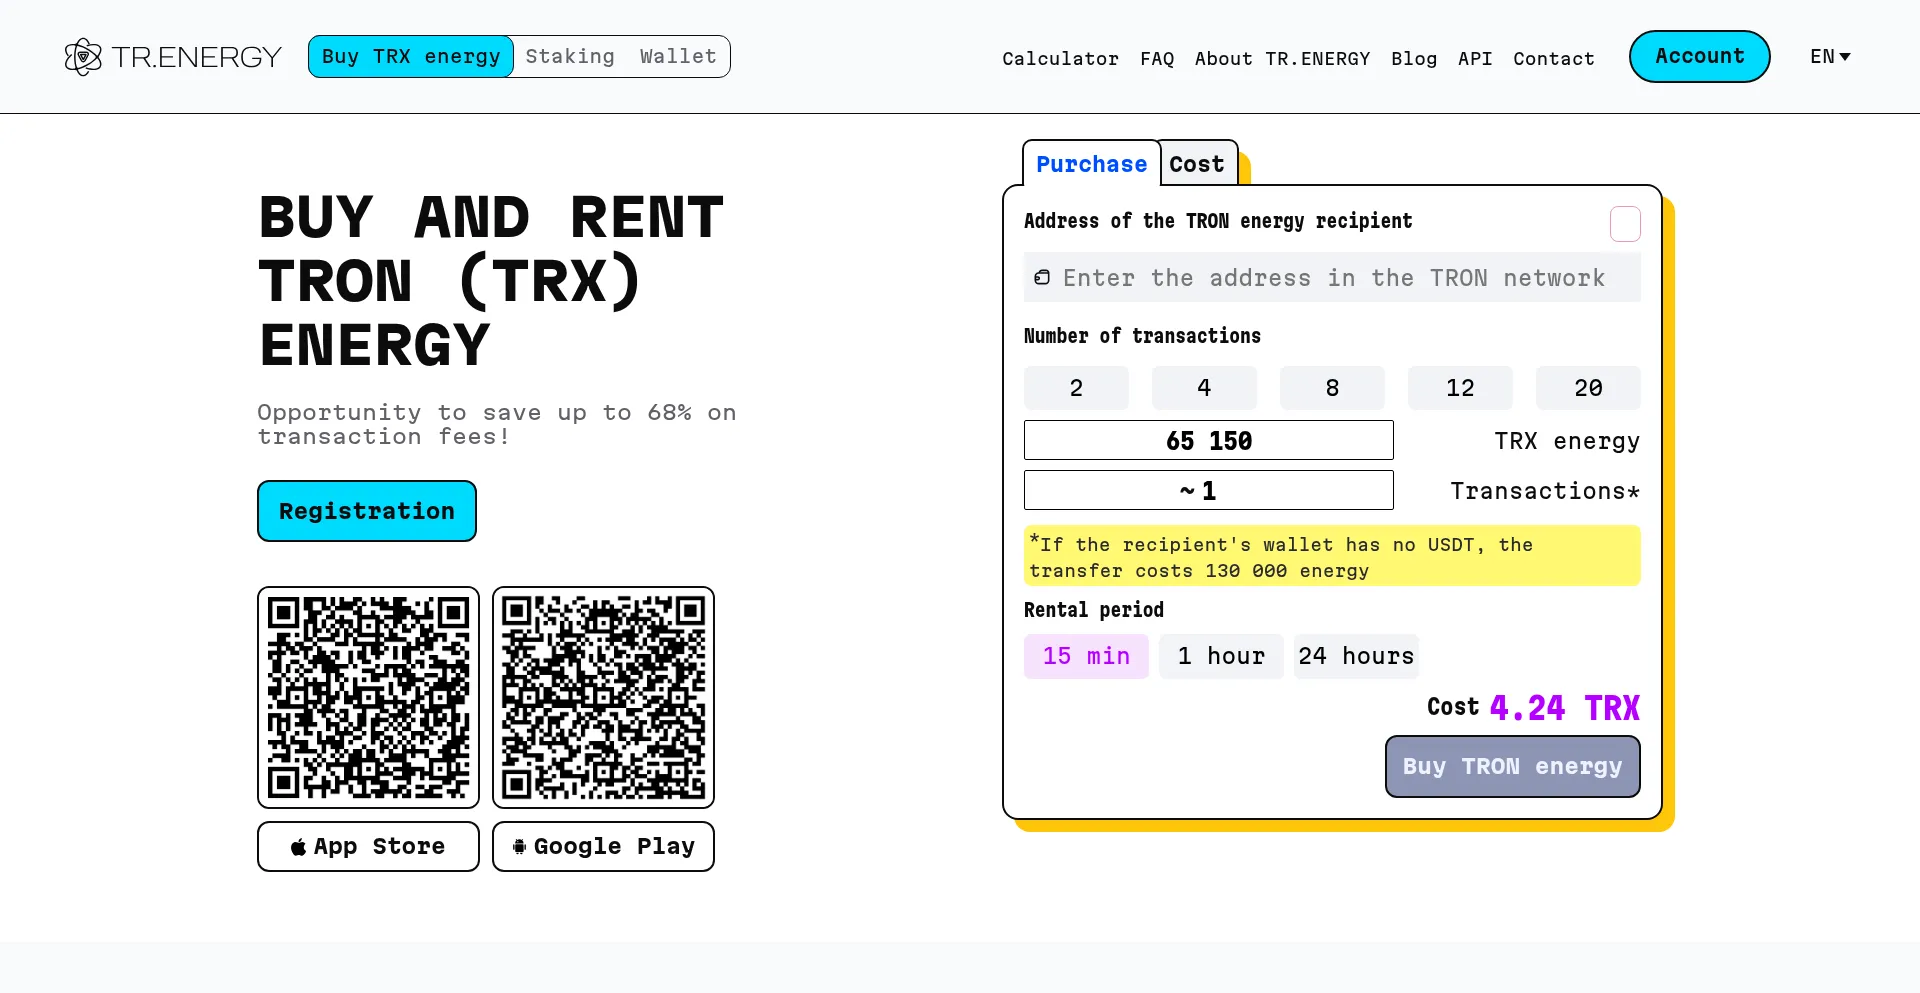Open the FAQ page
1920x993 pixels.
pyautogui.click(x=1157, y=59)
